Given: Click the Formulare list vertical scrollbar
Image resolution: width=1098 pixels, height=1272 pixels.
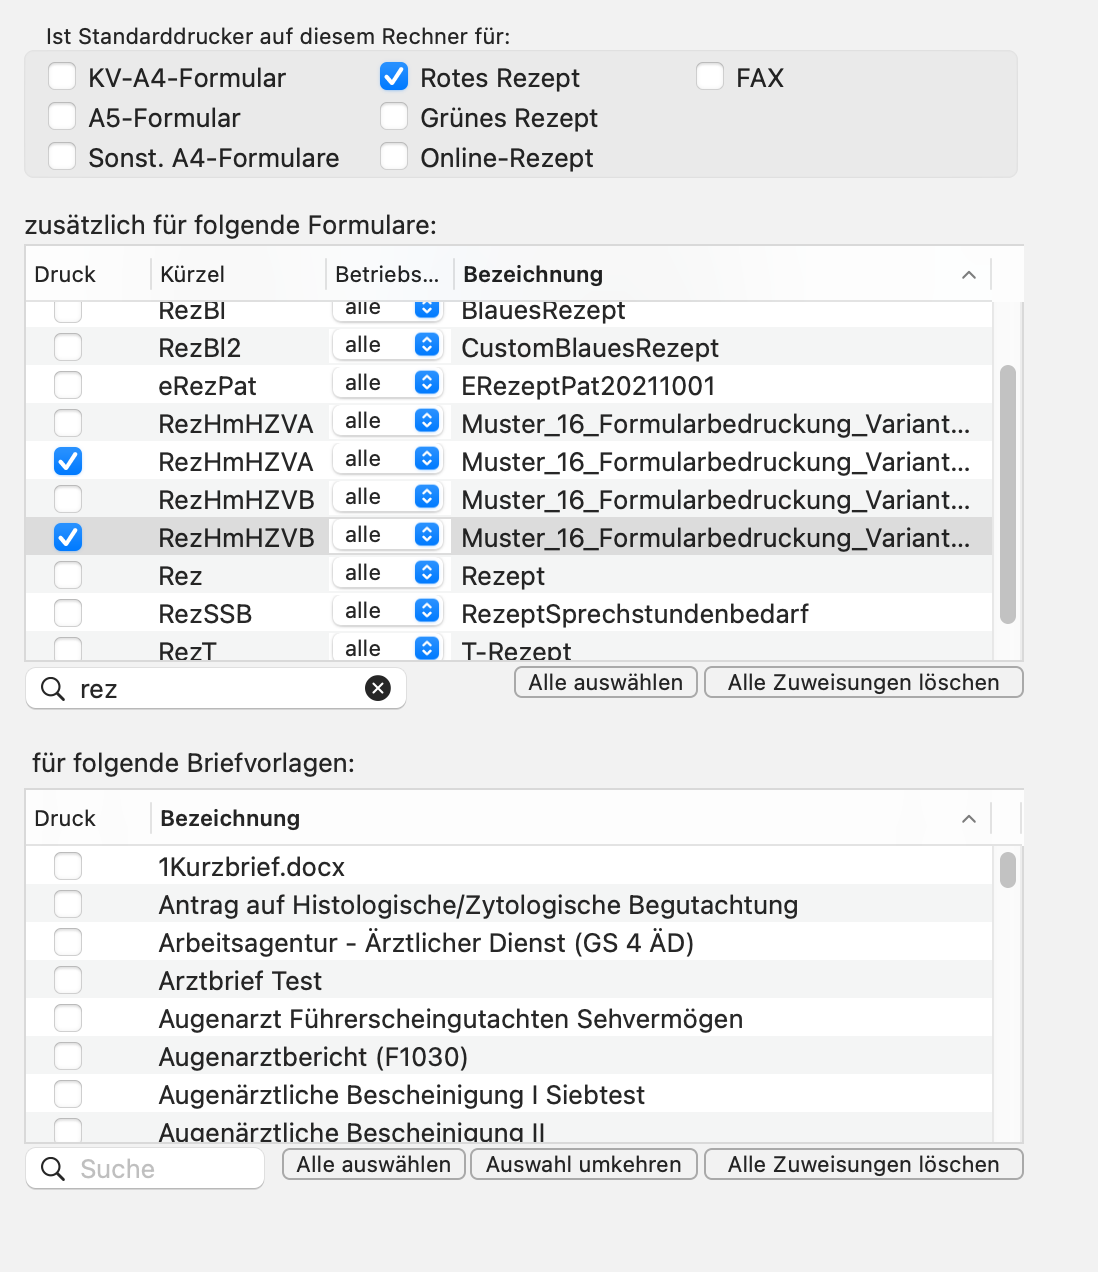Looking at the screenshot, I should [1008, 494].
